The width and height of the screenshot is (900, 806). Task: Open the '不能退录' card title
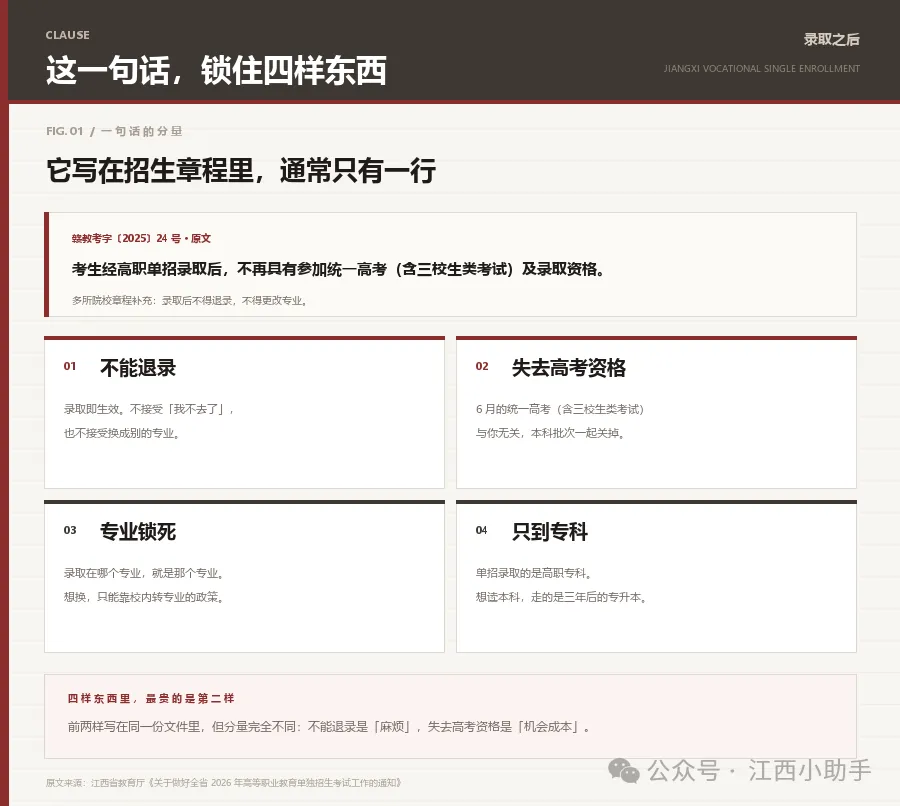[x=138, y=367]
